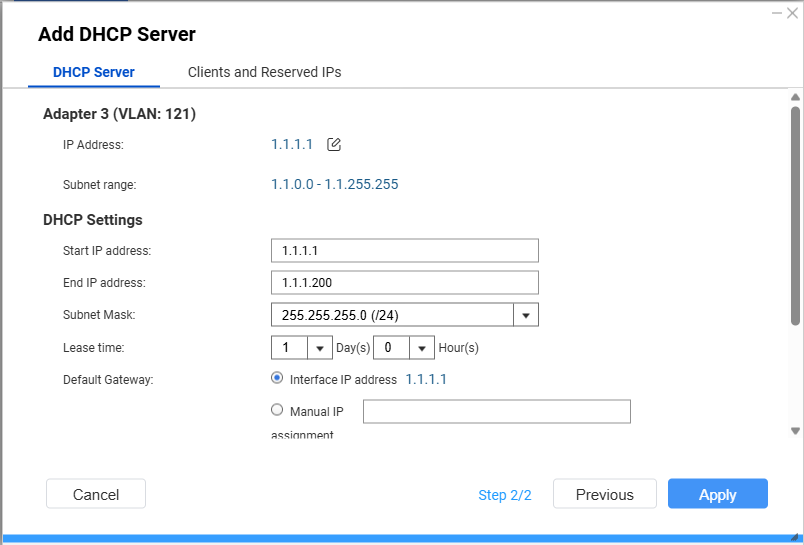Expand the lease time Day(s) dropdown
Screen dimensions: 804x545
[x=320, y=348]
